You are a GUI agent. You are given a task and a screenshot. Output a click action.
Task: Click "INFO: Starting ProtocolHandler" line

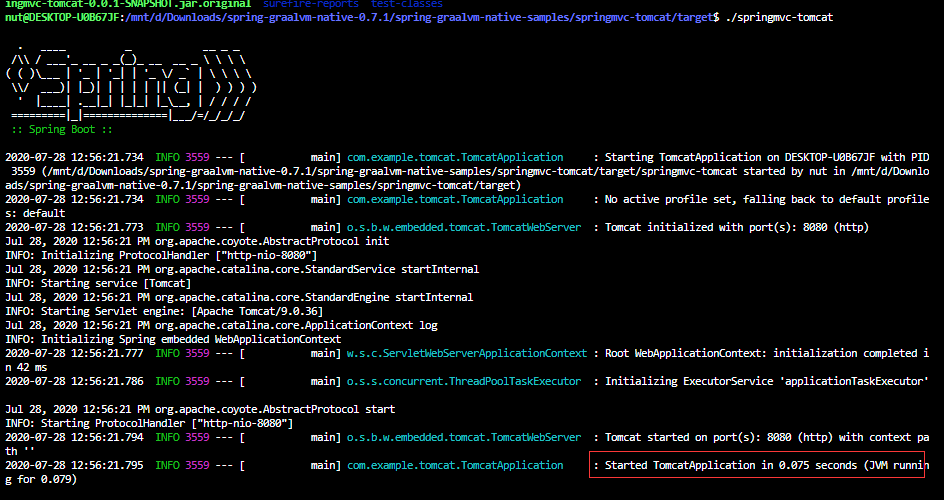pos(149,424)
